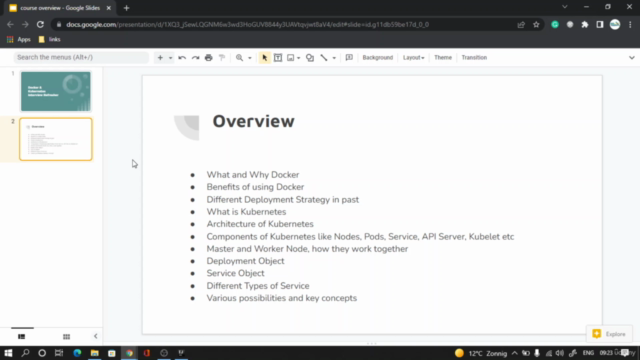Select the line tool

[324, 58]
